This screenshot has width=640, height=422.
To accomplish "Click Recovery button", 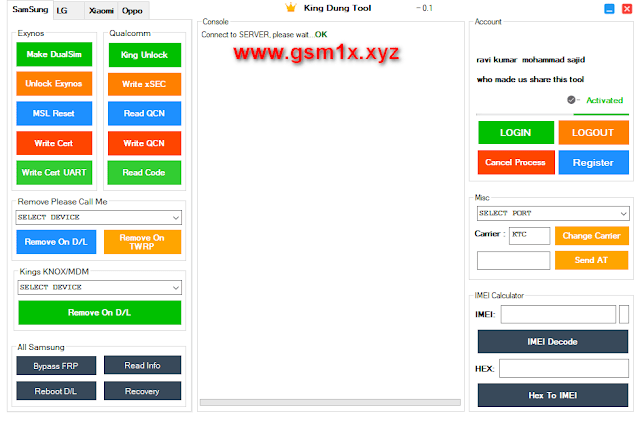I will [x=142, y=391].
